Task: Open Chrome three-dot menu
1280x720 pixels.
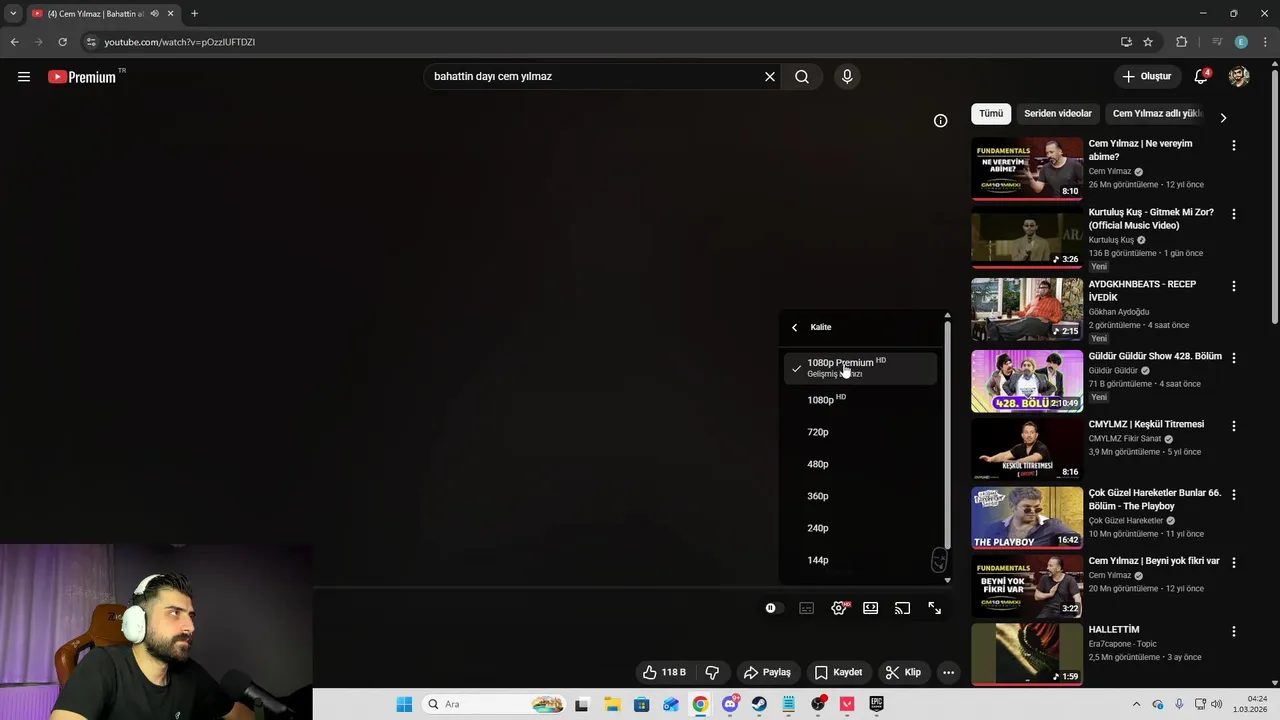Action: pyautogui.click(x=1264, y=42)
